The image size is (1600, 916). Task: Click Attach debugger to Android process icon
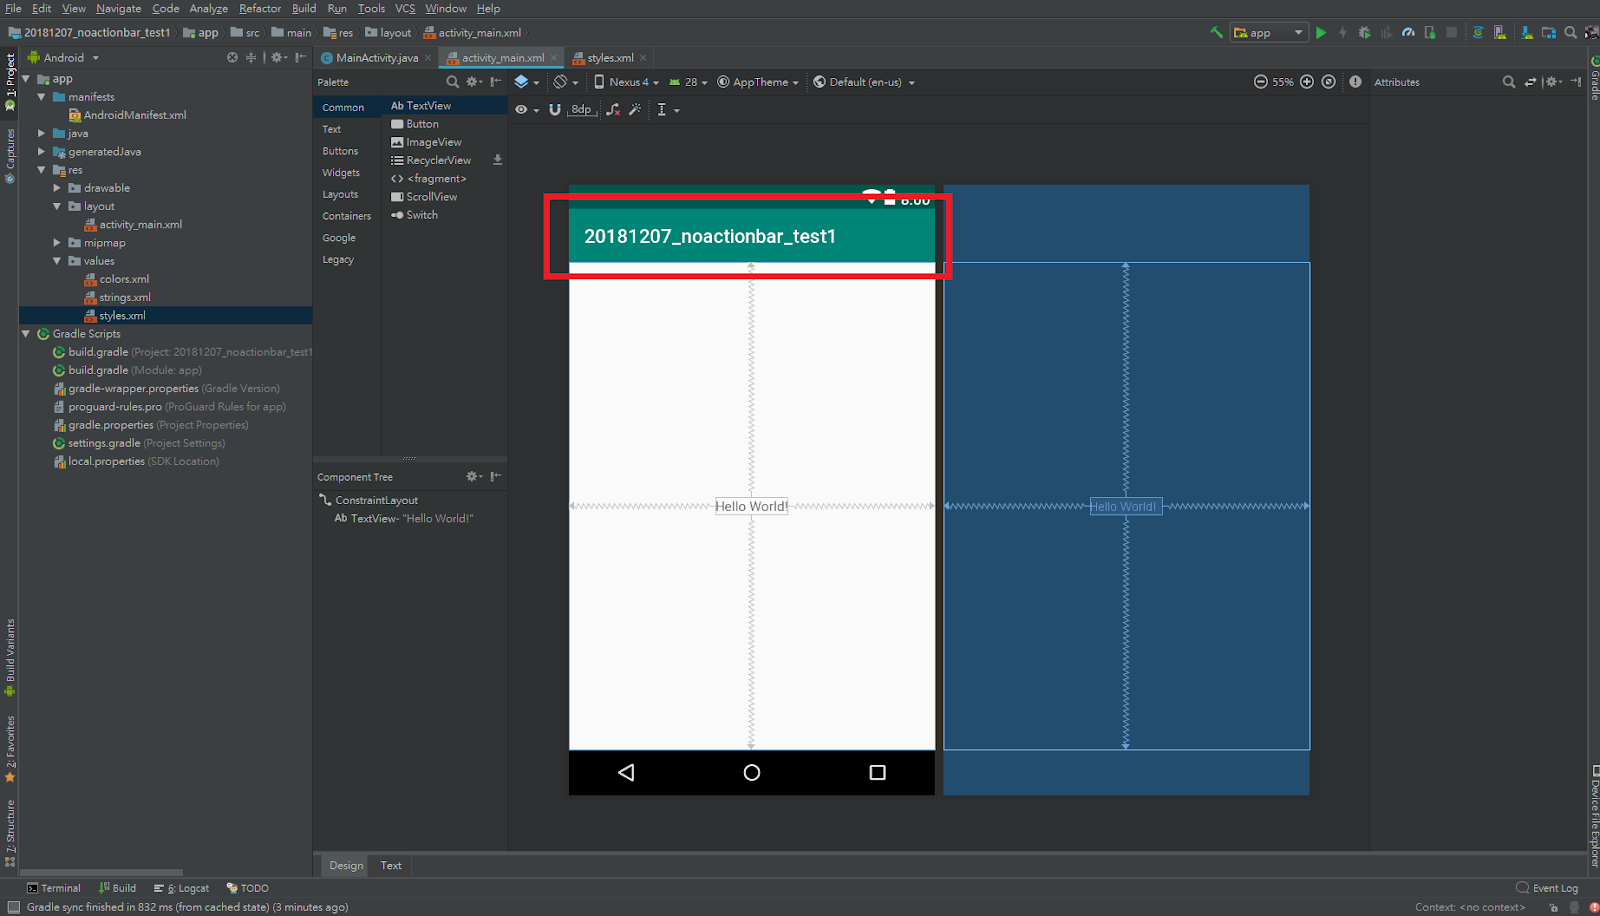(1430, 32)
